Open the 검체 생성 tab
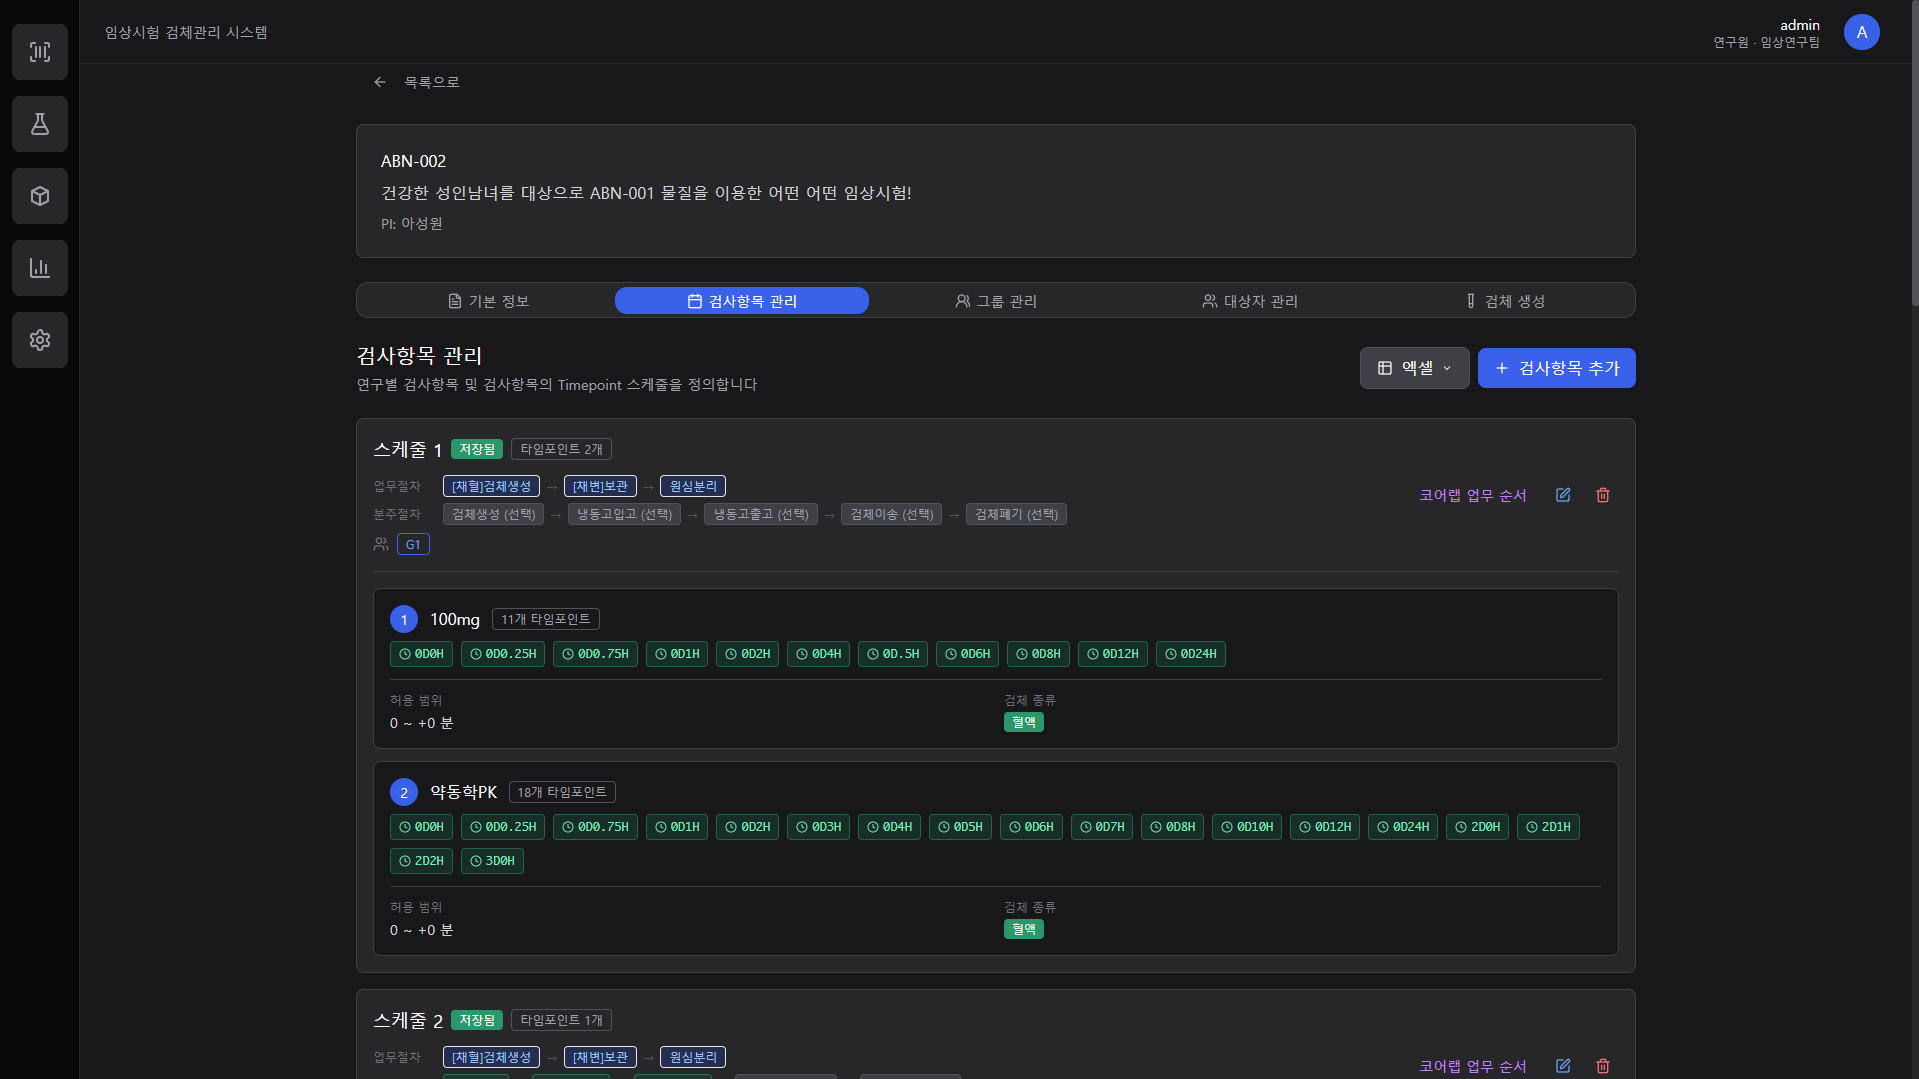Image resolution: width=1919 pixels, height=1079 pixels. [x=1505, y=301]
